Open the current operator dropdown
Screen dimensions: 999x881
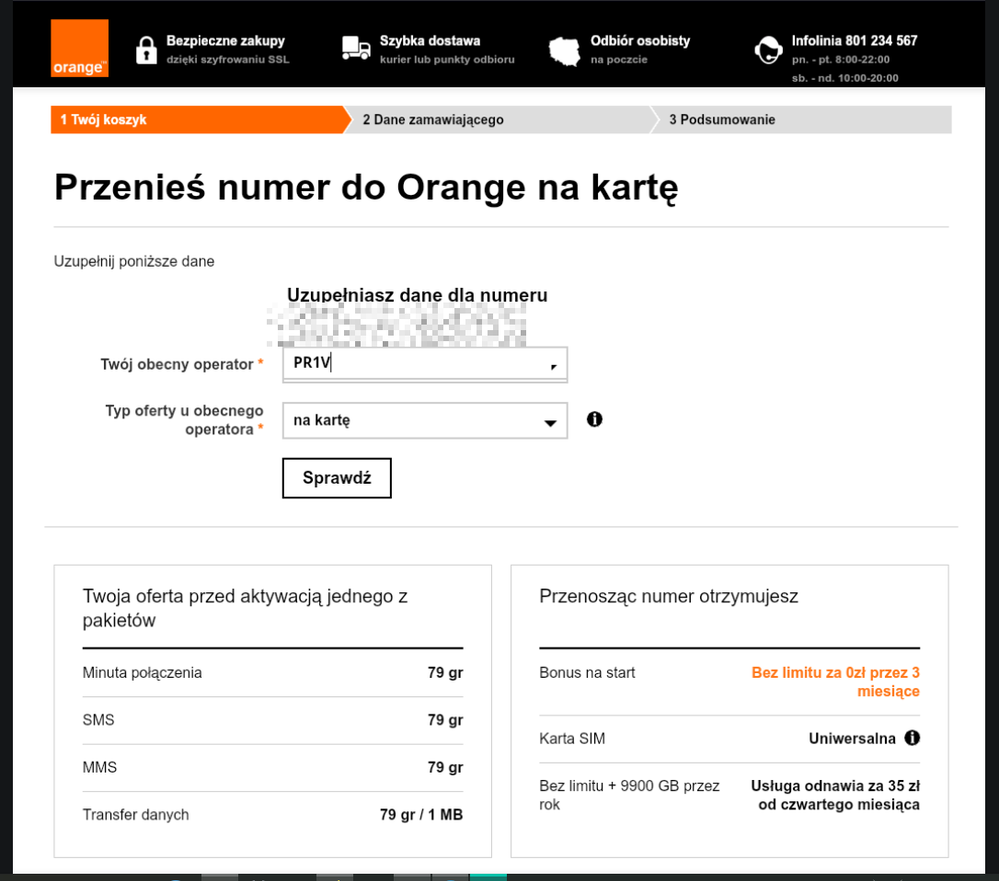553,365
